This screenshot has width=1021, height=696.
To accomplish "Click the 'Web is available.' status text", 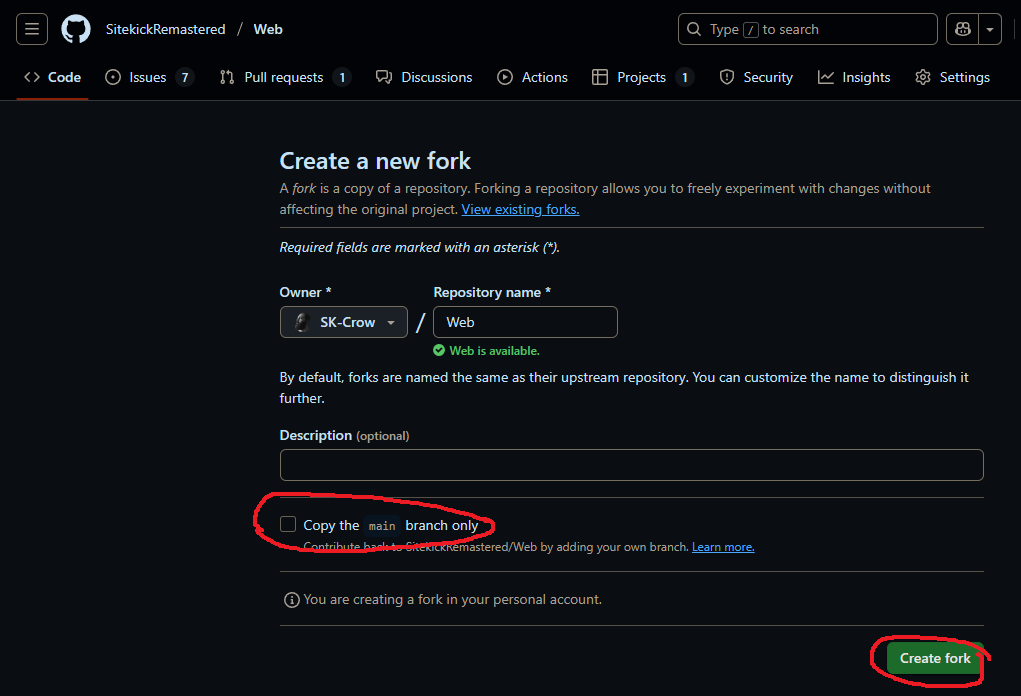I will coord(494,351).
